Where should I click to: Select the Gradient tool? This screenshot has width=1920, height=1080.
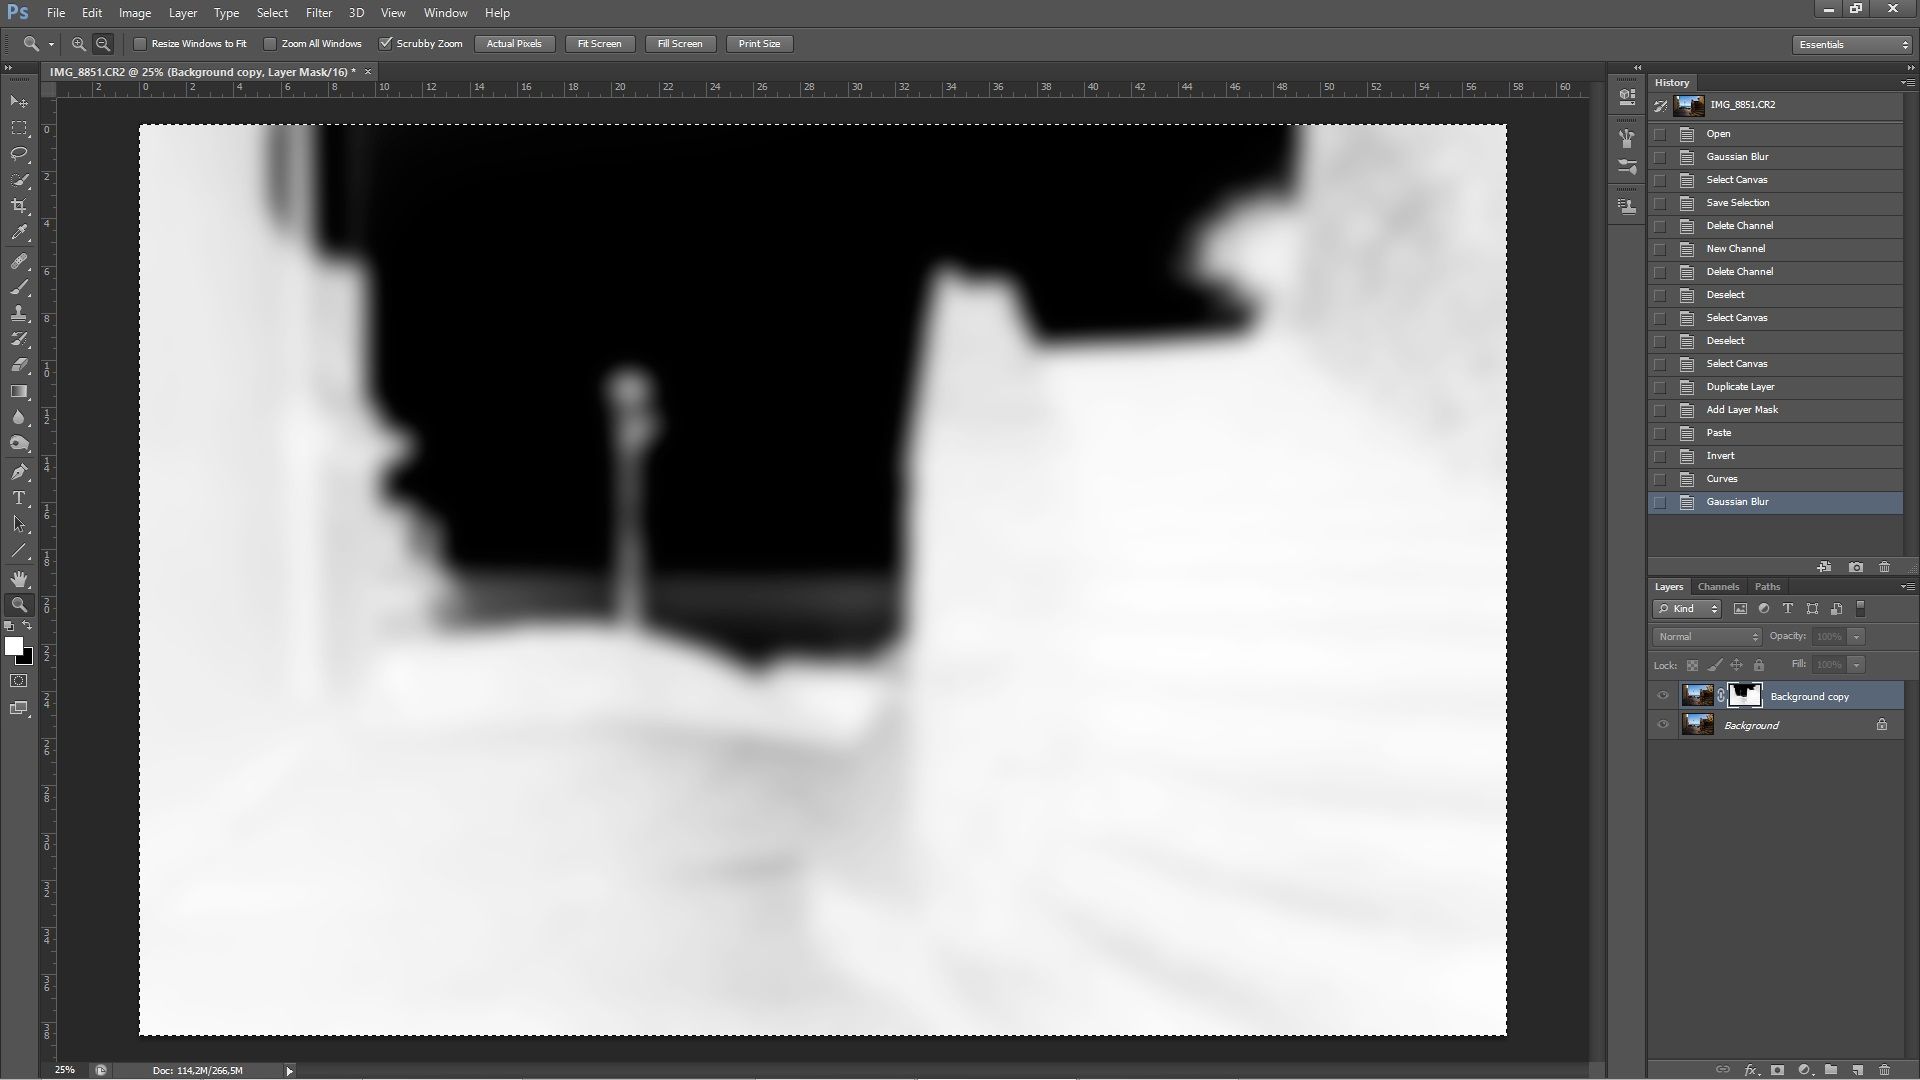click(x=19, y=391)
